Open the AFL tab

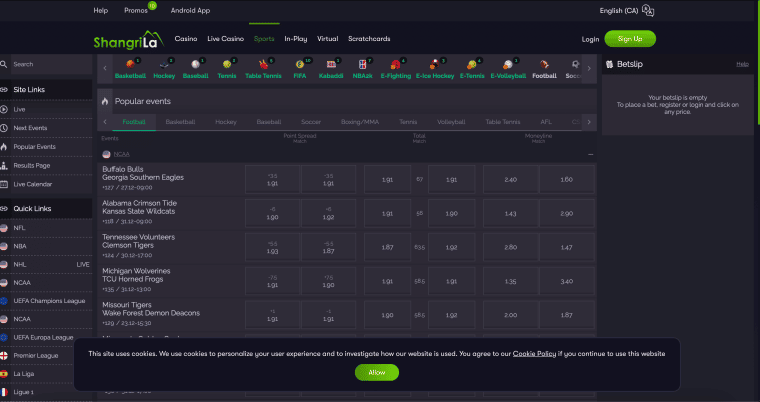(546, 122)
